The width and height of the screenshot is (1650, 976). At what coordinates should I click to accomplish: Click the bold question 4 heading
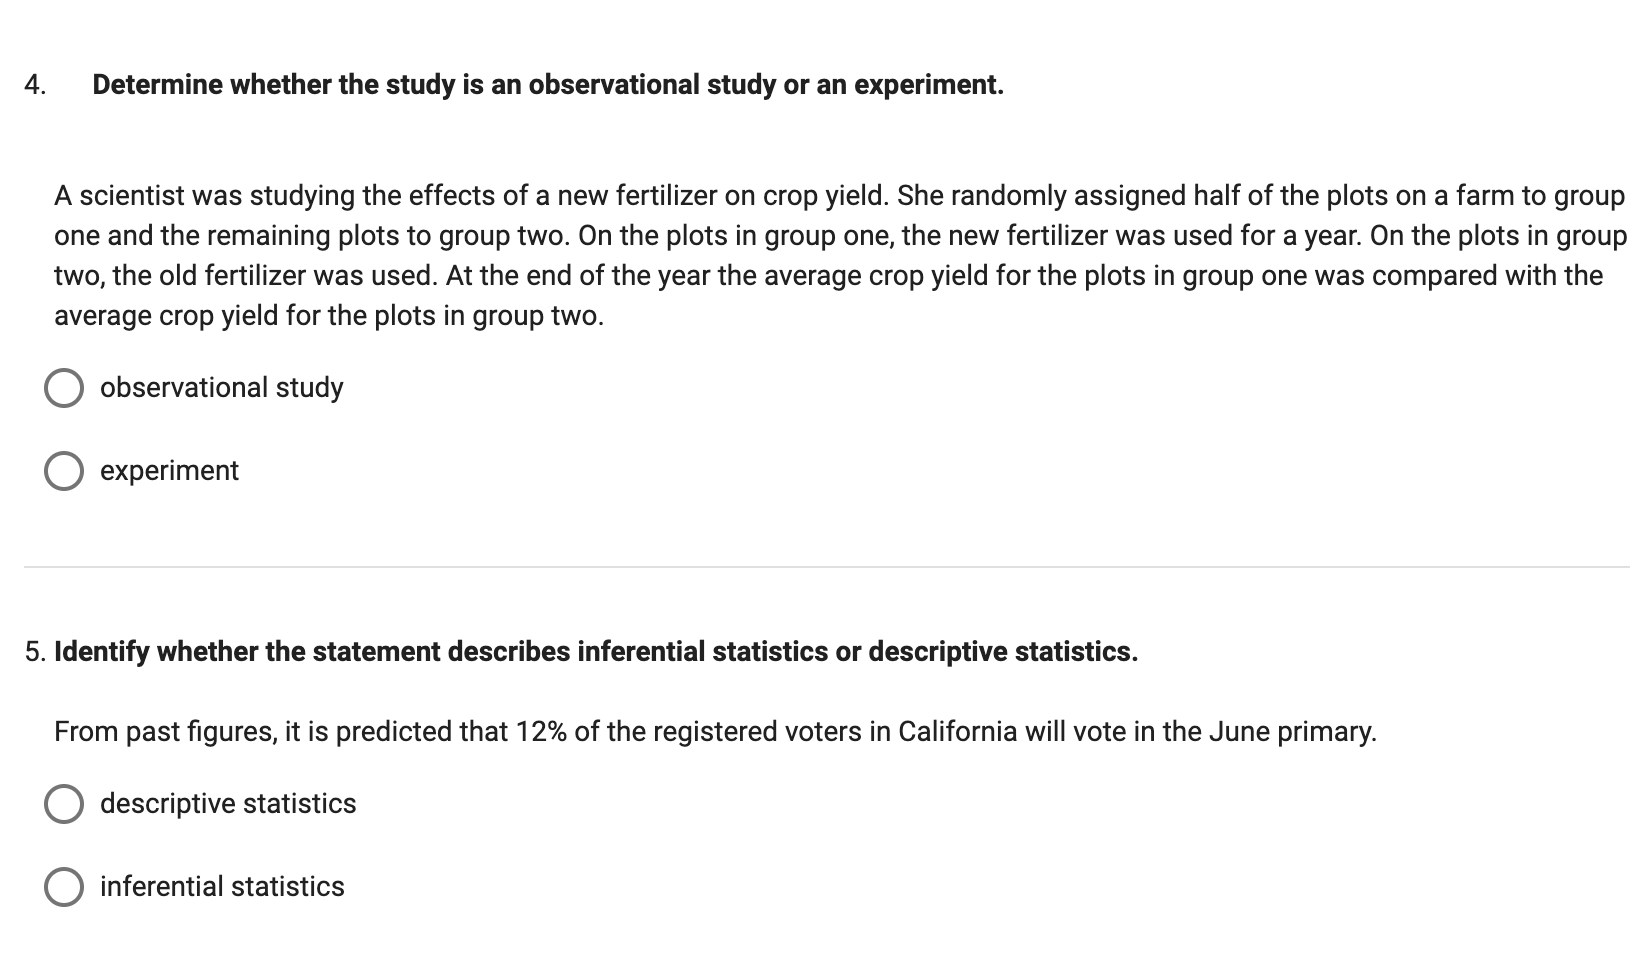pyautogui.click(x=548, y=85)
